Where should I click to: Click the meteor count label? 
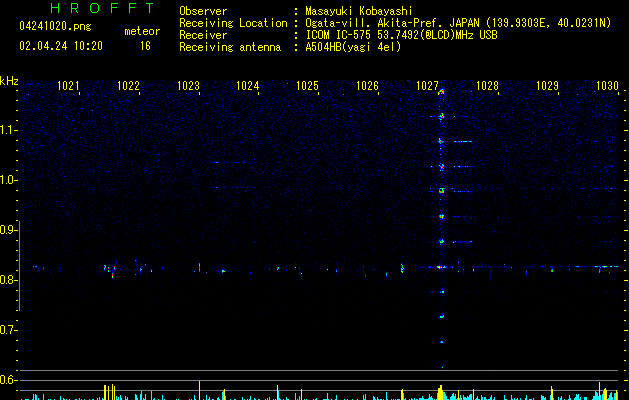coord(142,31)
